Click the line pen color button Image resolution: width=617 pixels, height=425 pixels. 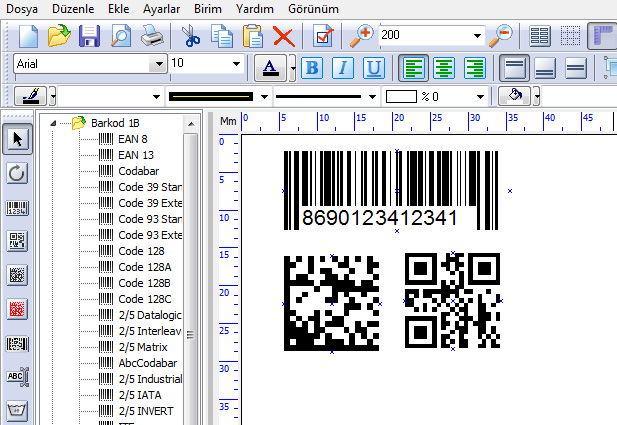30,96
